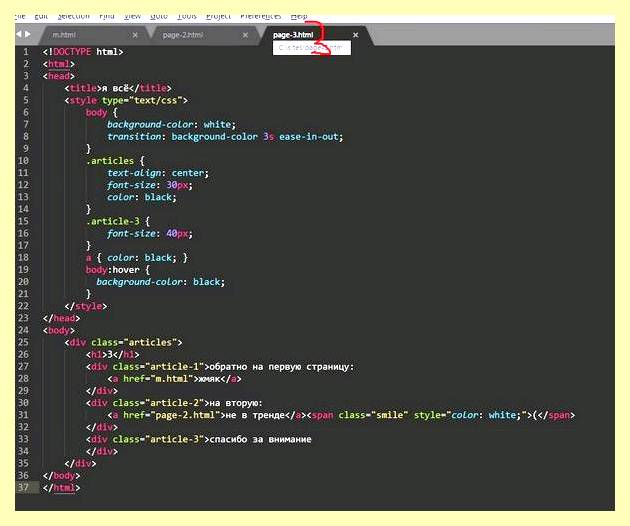Image resolution: width=630 pixels, height=526 pixels.
Task: Click line number 10 in gutter
Action: tap(23, 161)
